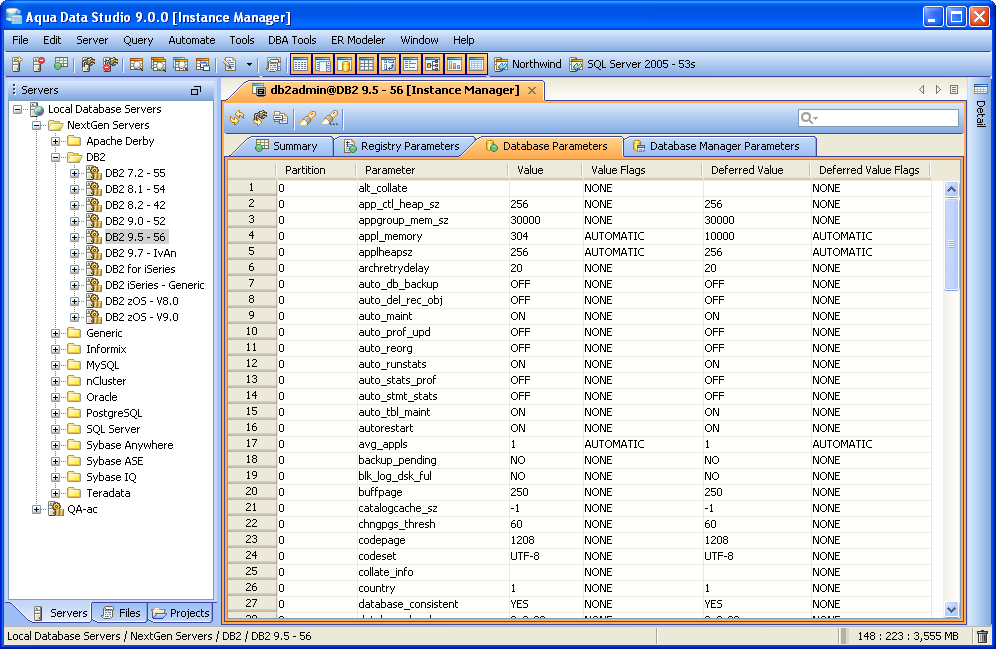996x649 pixels.
Task: Click the hierarchy diagram toolbar icon
Action: coord(433,64)
